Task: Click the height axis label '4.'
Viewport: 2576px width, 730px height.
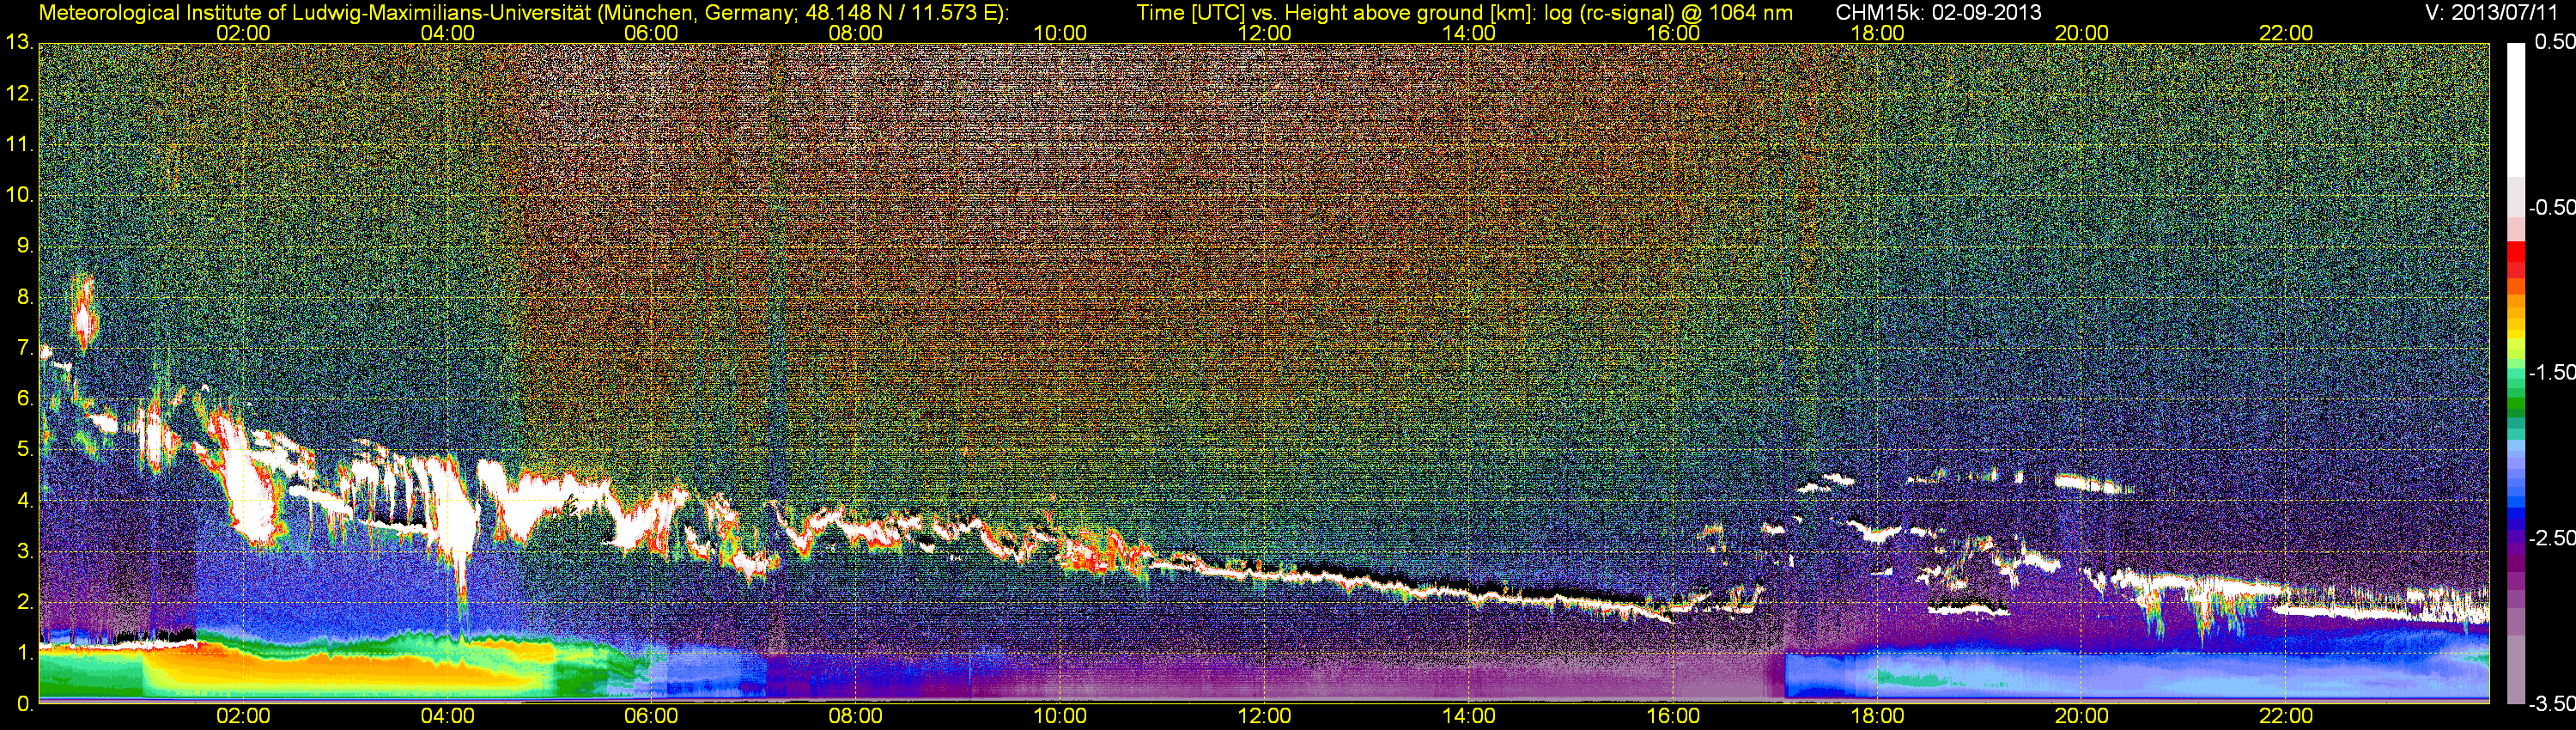Action: [x=25, y=500]
